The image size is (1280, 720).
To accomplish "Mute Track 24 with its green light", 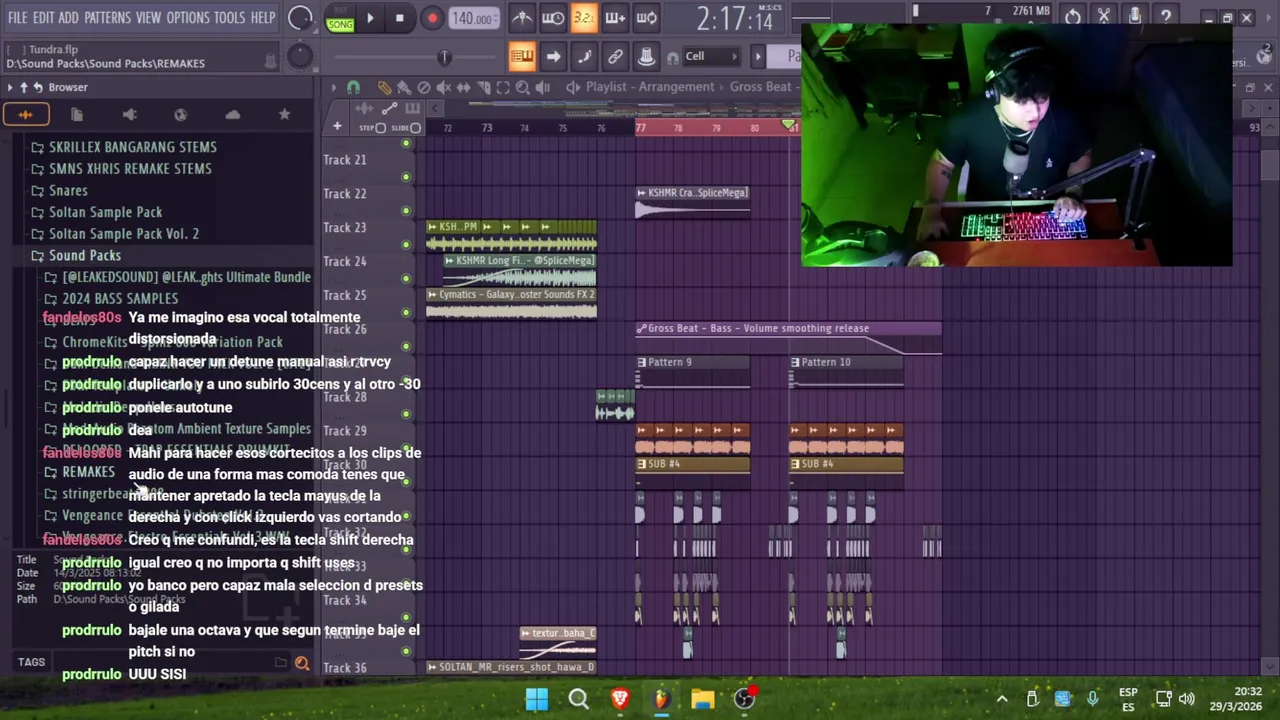I will [406, 278].
